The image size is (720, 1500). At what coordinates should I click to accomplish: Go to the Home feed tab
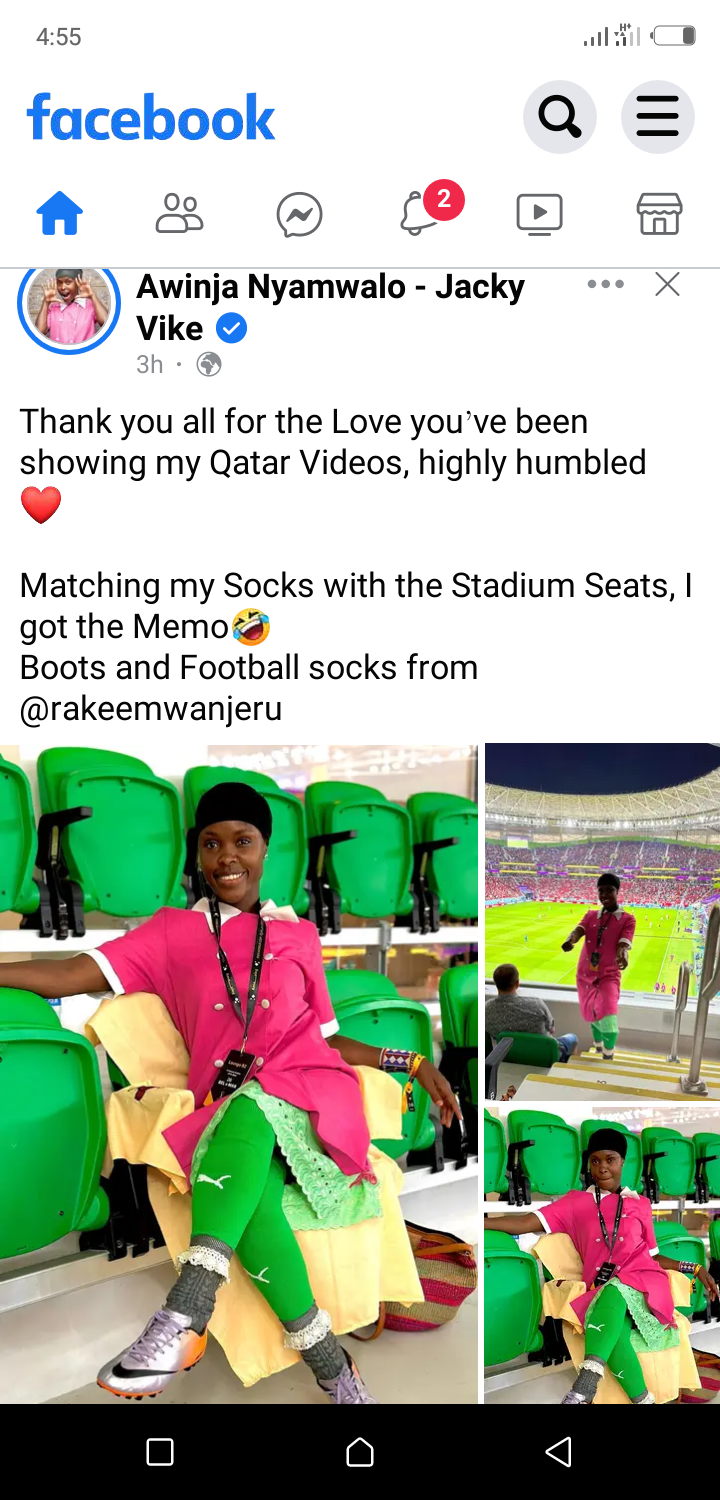pos(60,213)
